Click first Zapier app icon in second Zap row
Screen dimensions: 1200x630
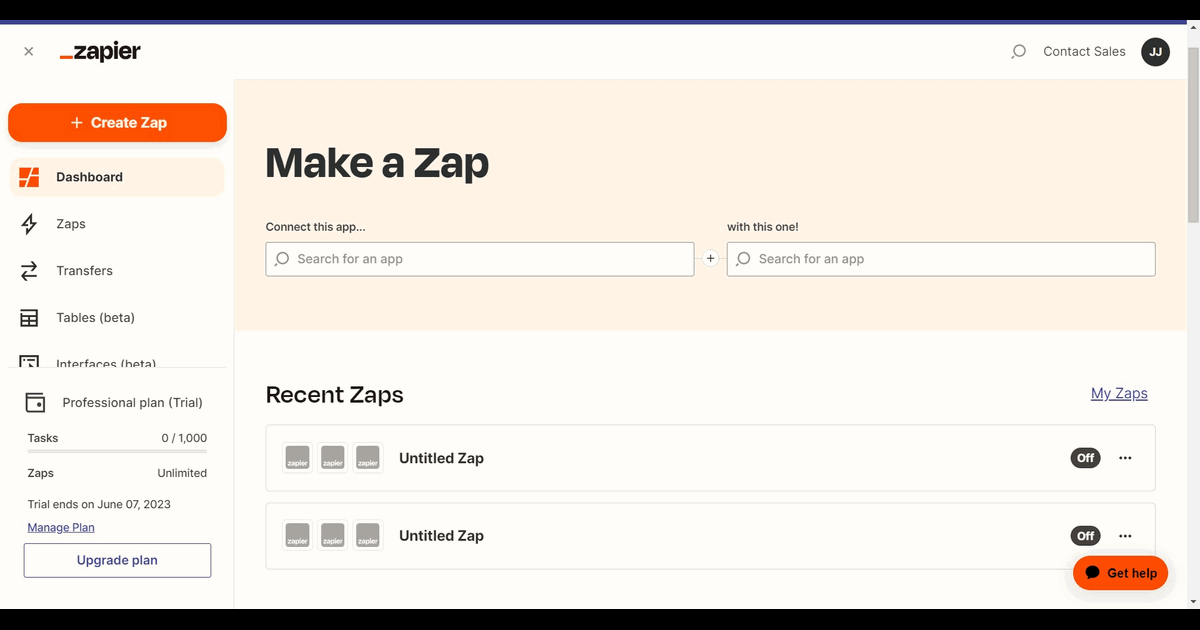pos(298,536)
